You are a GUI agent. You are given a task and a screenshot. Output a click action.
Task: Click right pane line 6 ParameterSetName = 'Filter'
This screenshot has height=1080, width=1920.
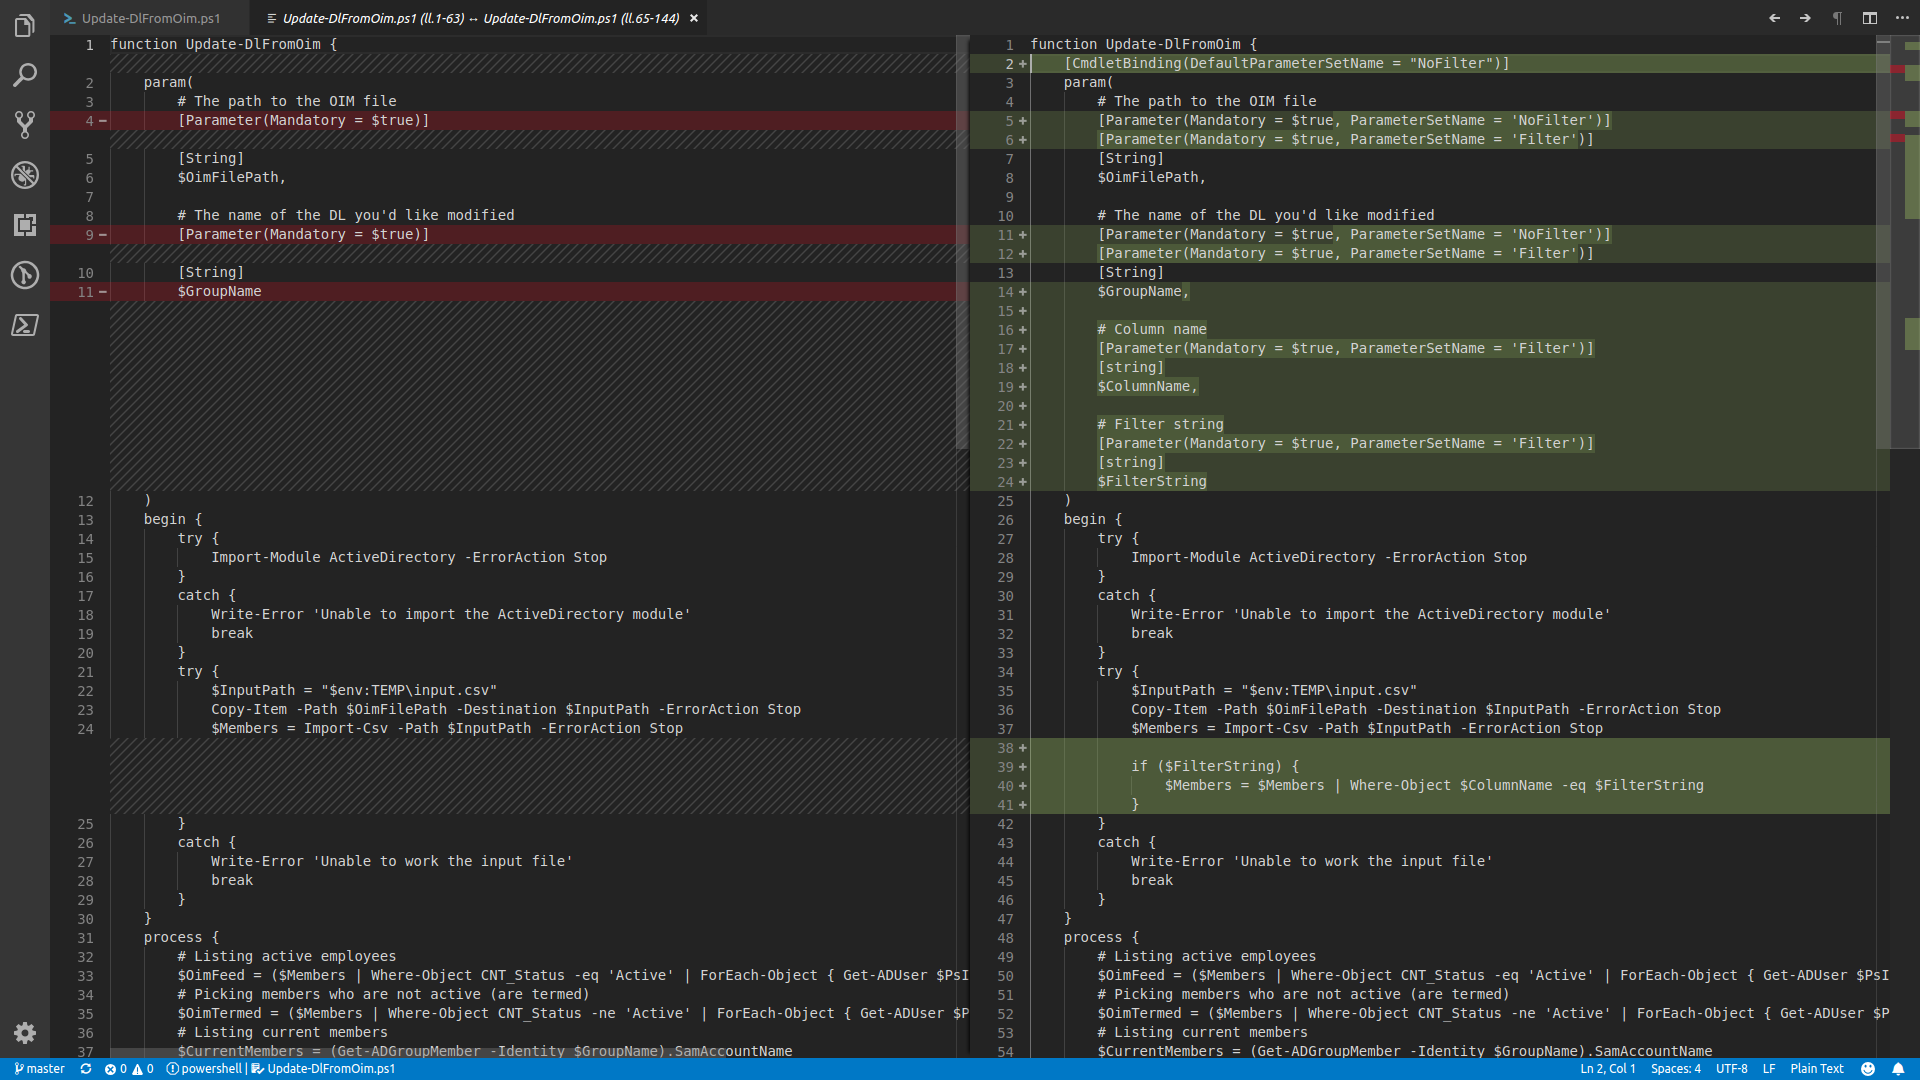(x=1346, y=139)
